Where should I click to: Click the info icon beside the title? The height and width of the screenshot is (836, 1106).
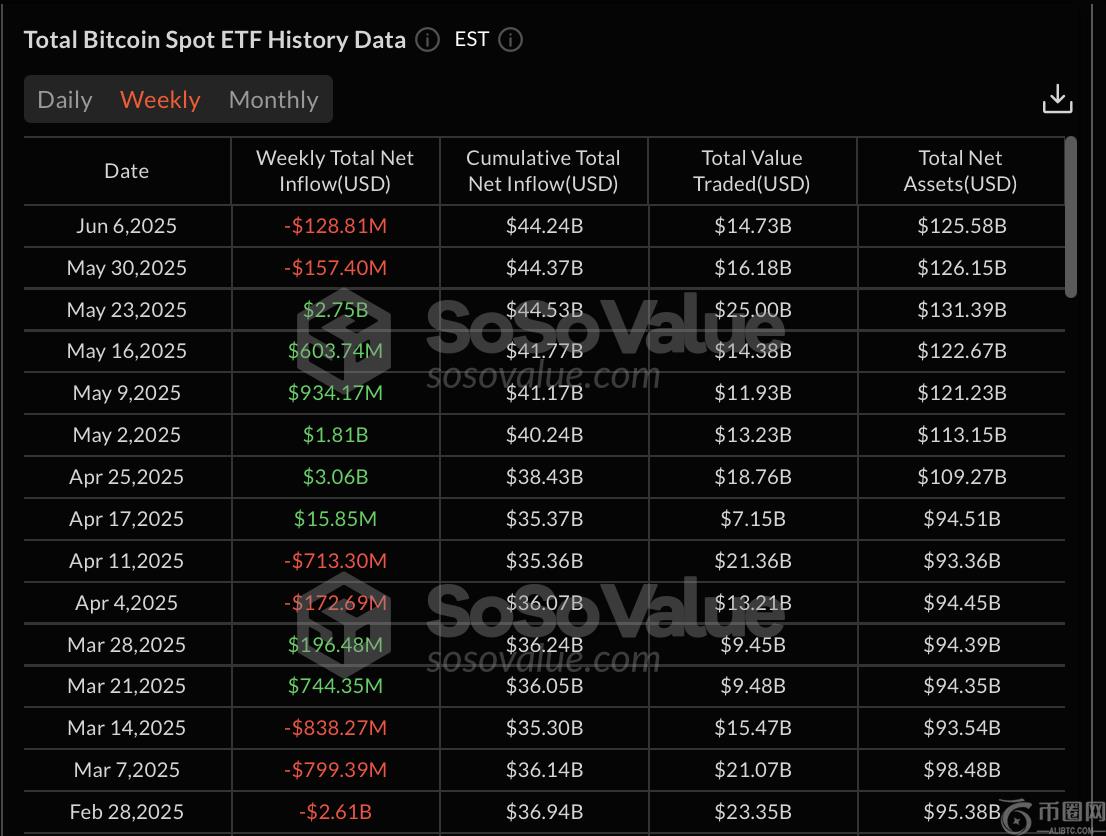[x=427, y=40]
